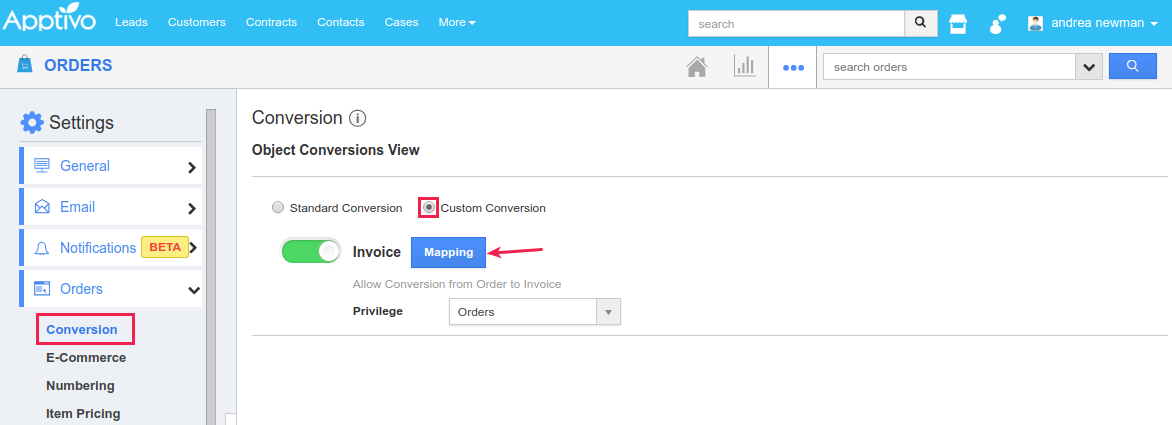The image size is (1172, 425).
Task: Click the blue search orders button
Action: (1132, 67)
